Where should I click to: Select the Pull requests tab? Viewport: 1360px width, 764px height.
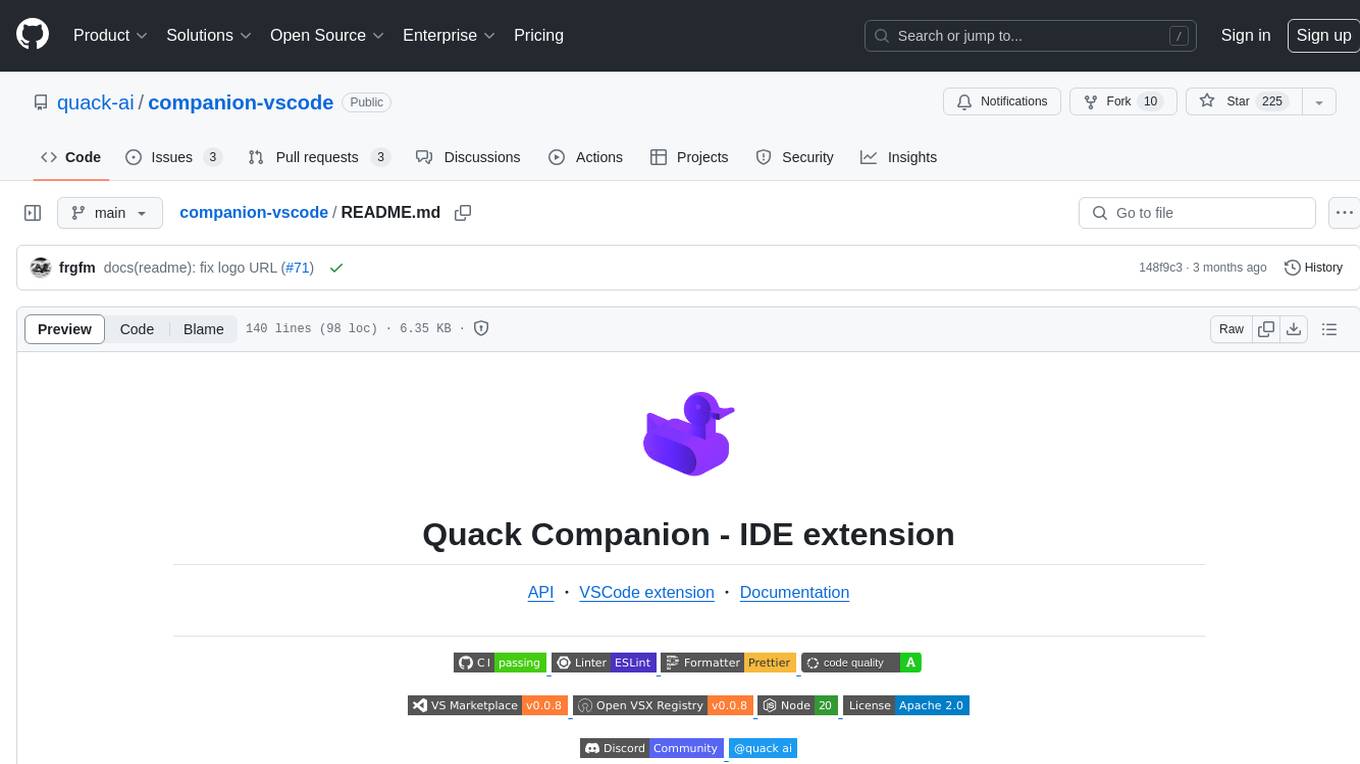pyautogui.click(x=318, y=157)
